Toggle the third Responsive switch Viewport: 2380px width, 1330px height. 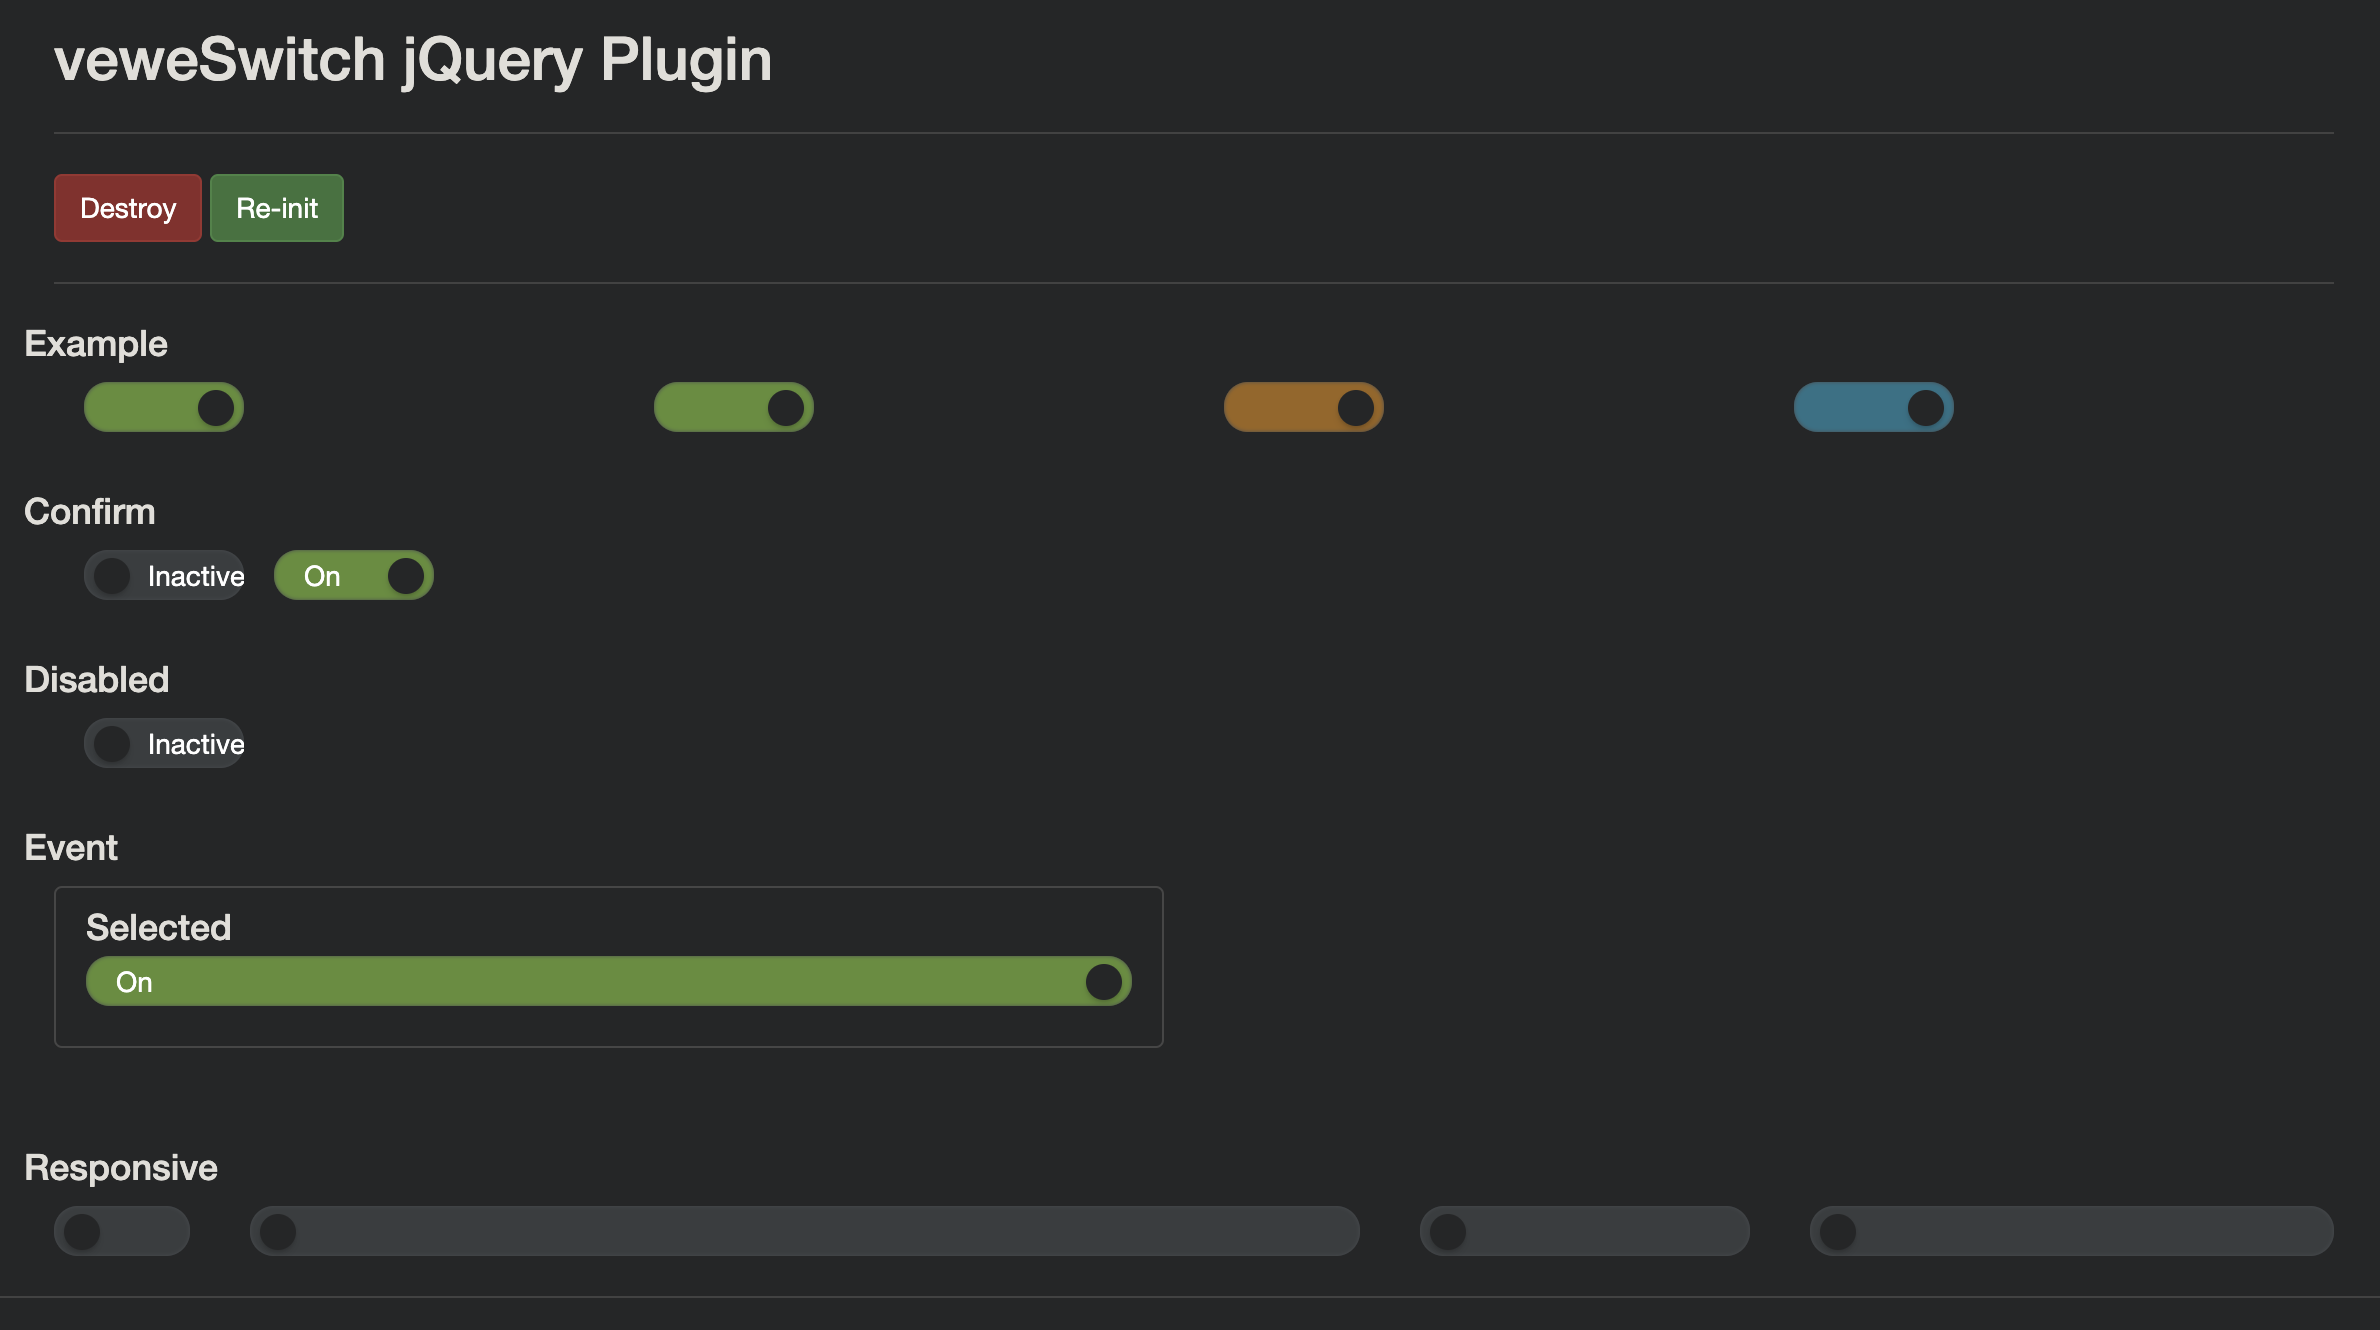click(x=1583, y=1231)
